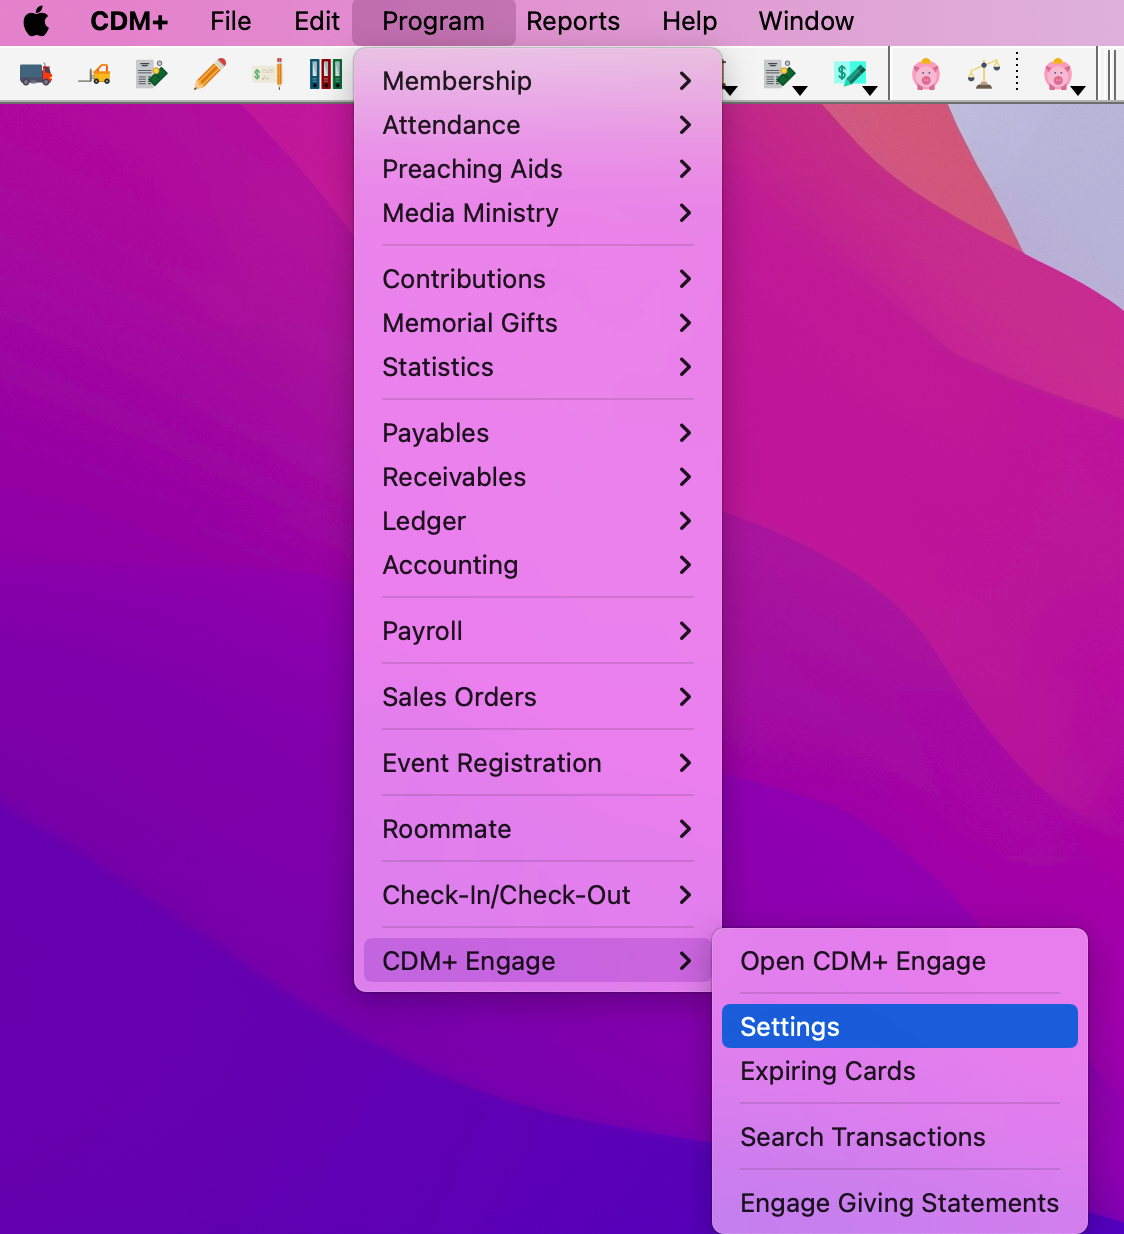This screenshot has height=1234, width=1124.
Task: Expand the Contributions submenu
Action: 538,279
